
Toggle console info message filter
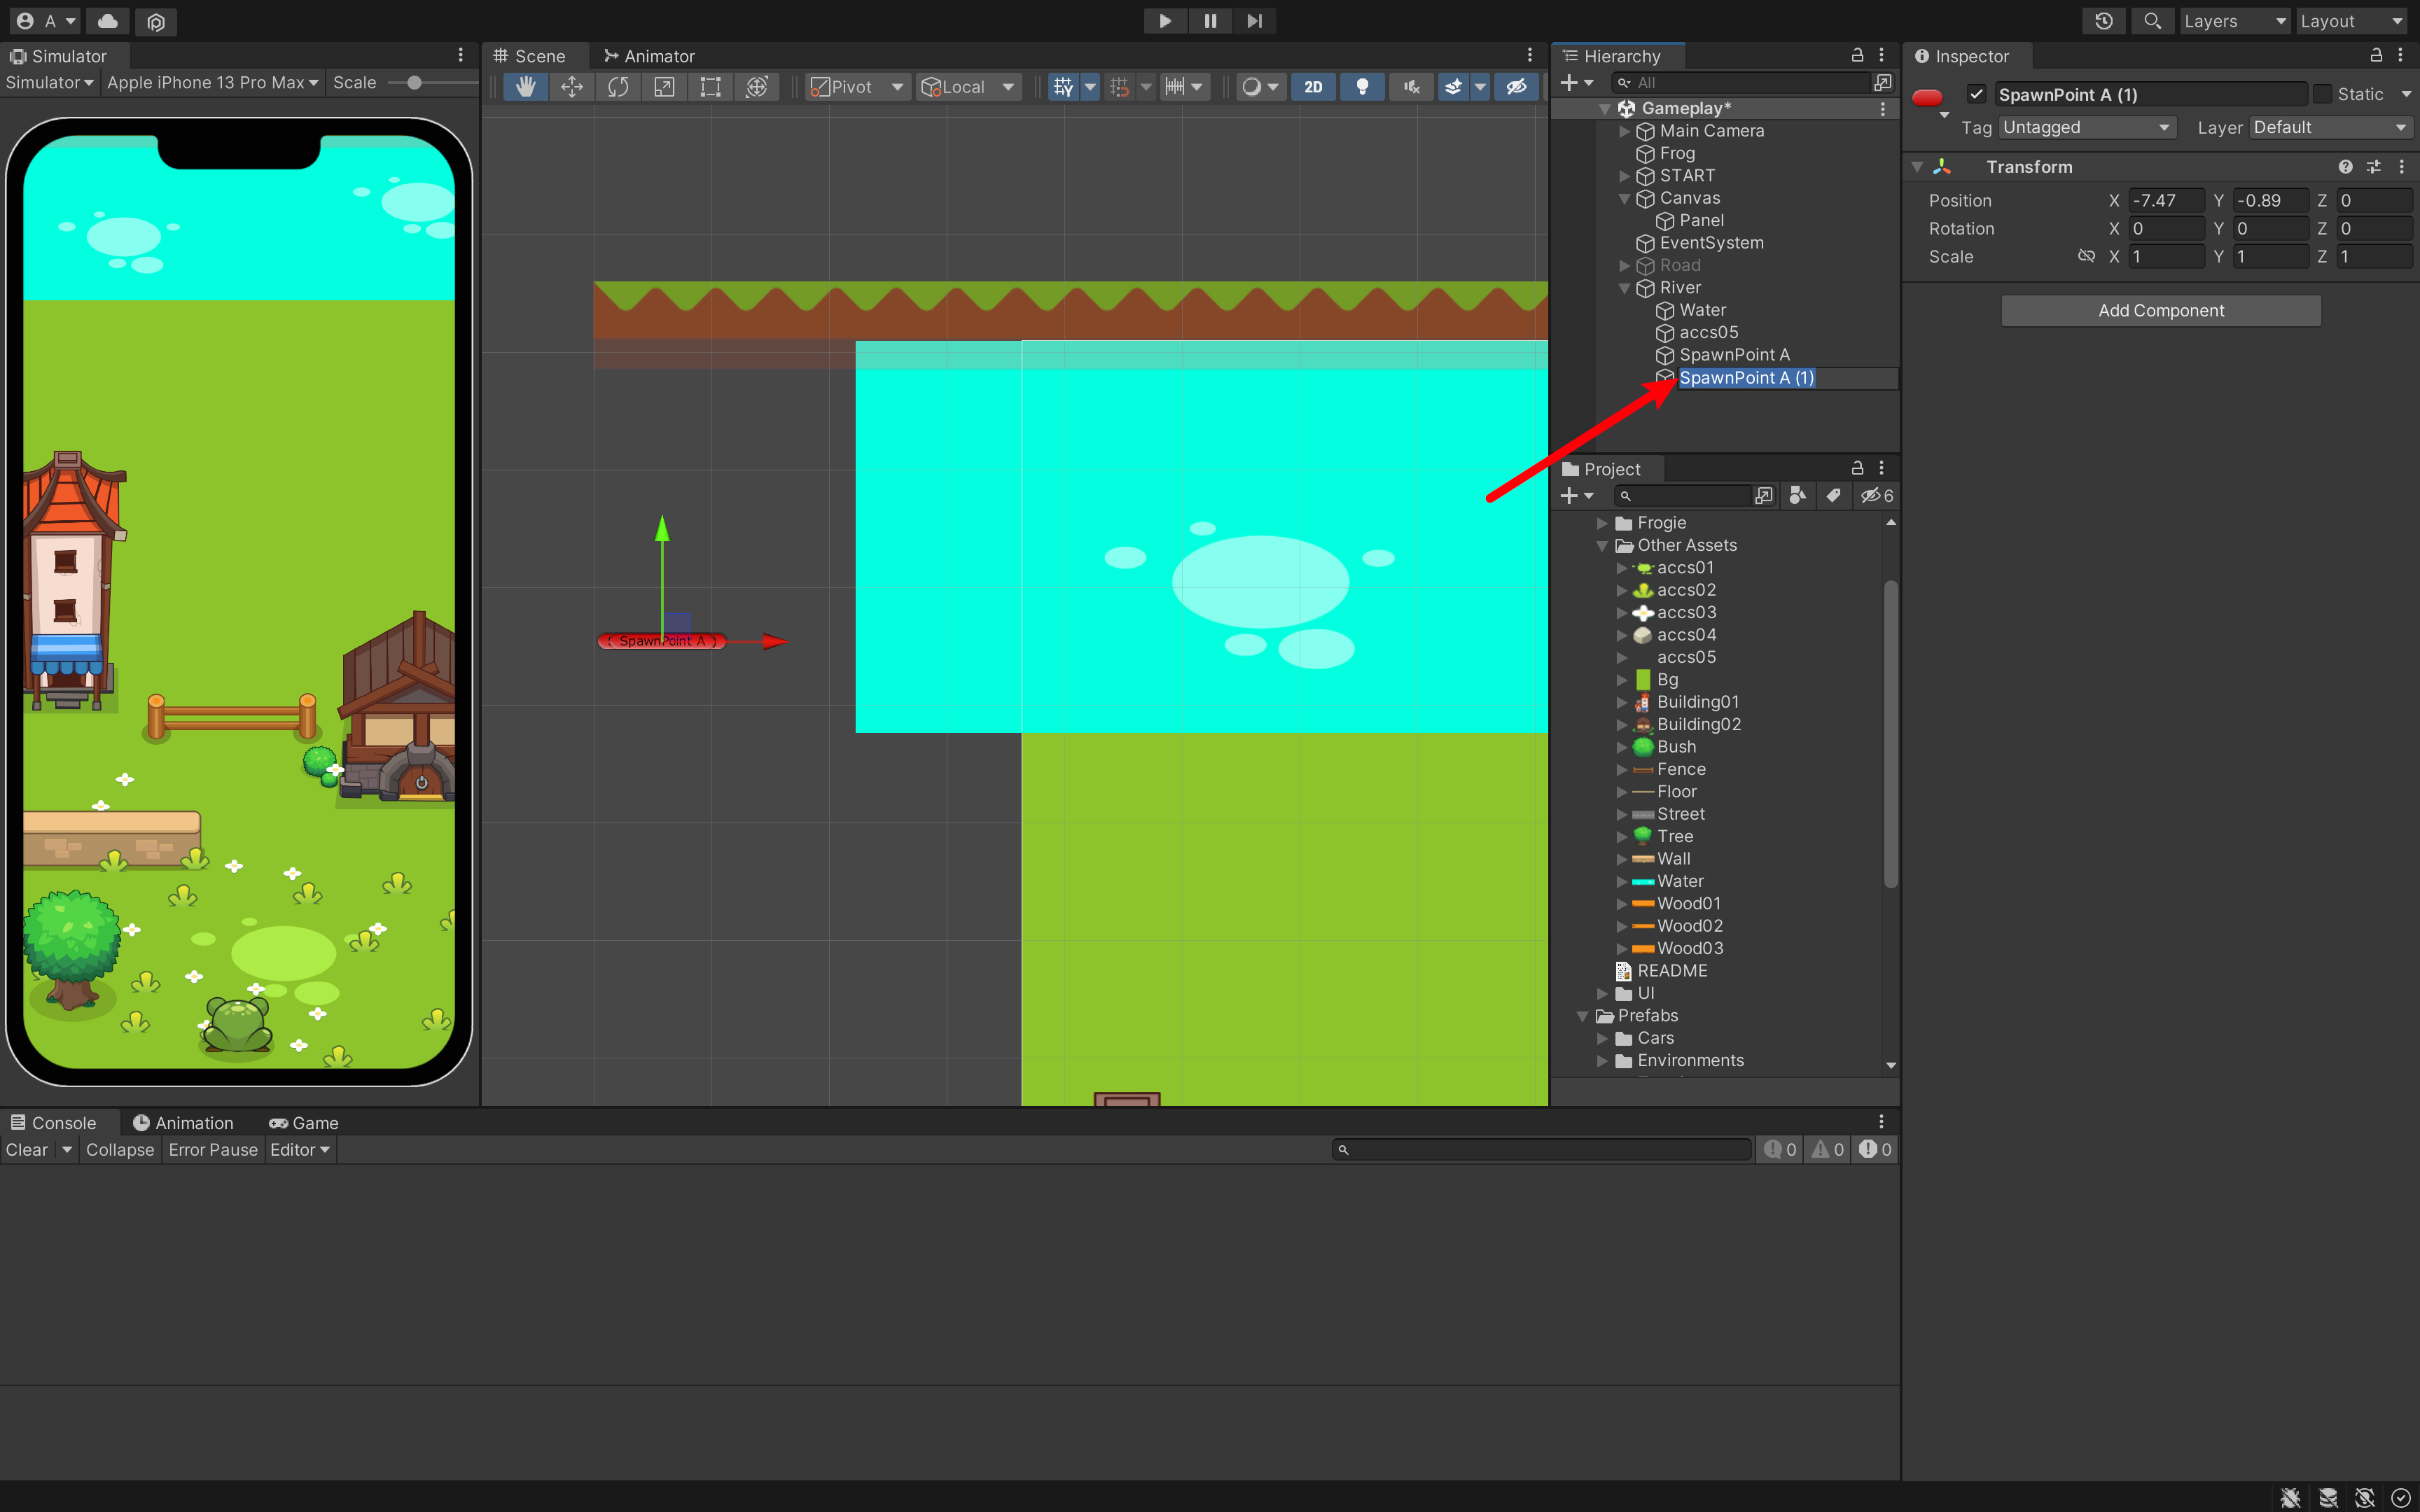[1780, 1150]
